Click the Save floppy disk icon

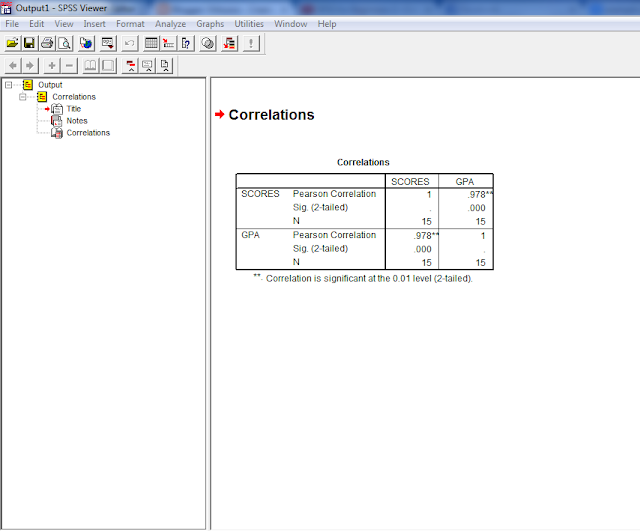(x=29, y=43)
